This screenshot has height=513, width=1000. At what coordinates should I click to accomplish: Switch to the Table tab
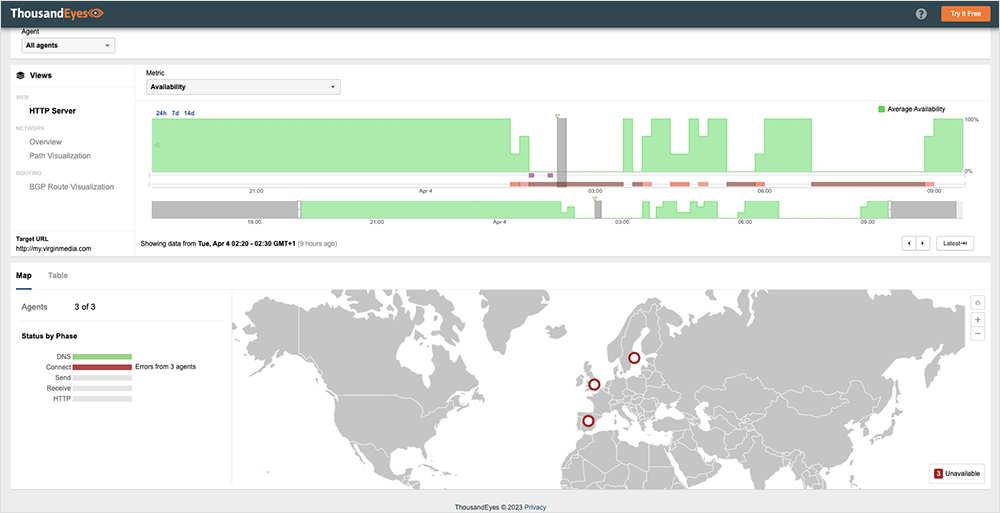point(58,275)
